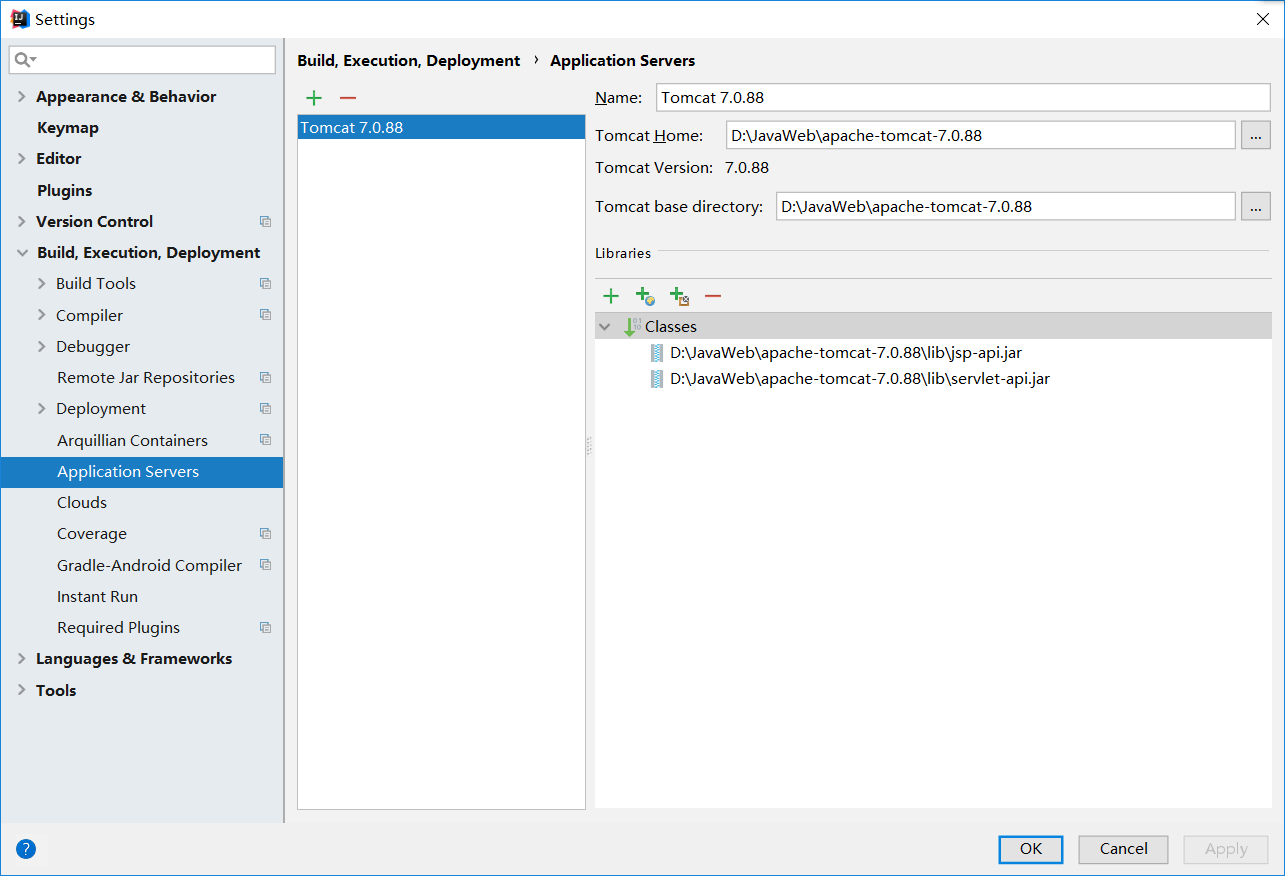Expand the Compiler node
Screen dimensions: 1285x876
tap(42, 315)
